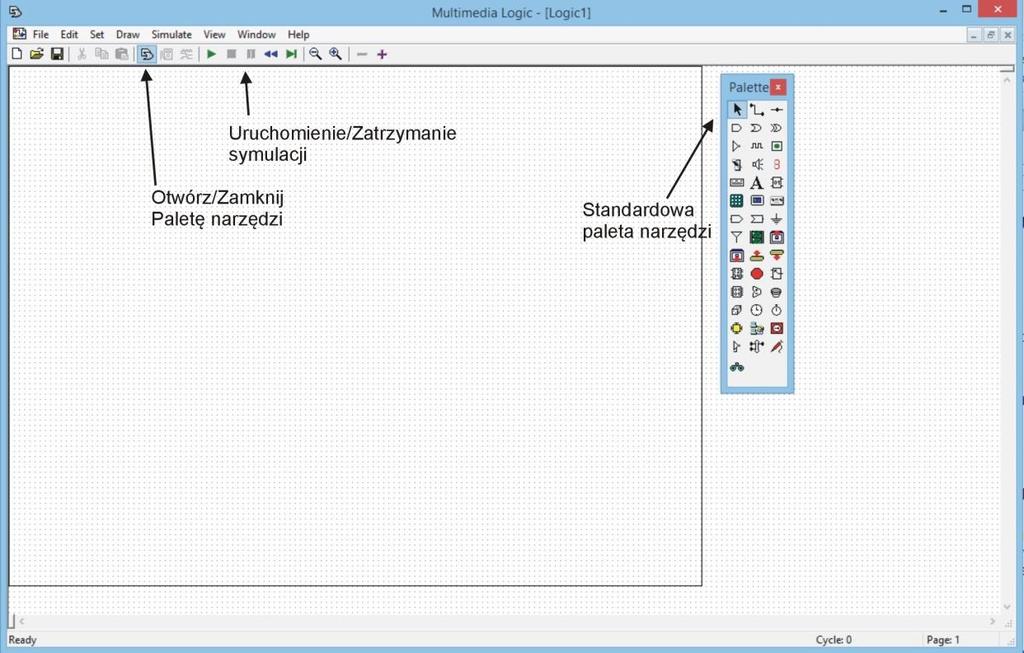Open the Set menu

[97, 35]
